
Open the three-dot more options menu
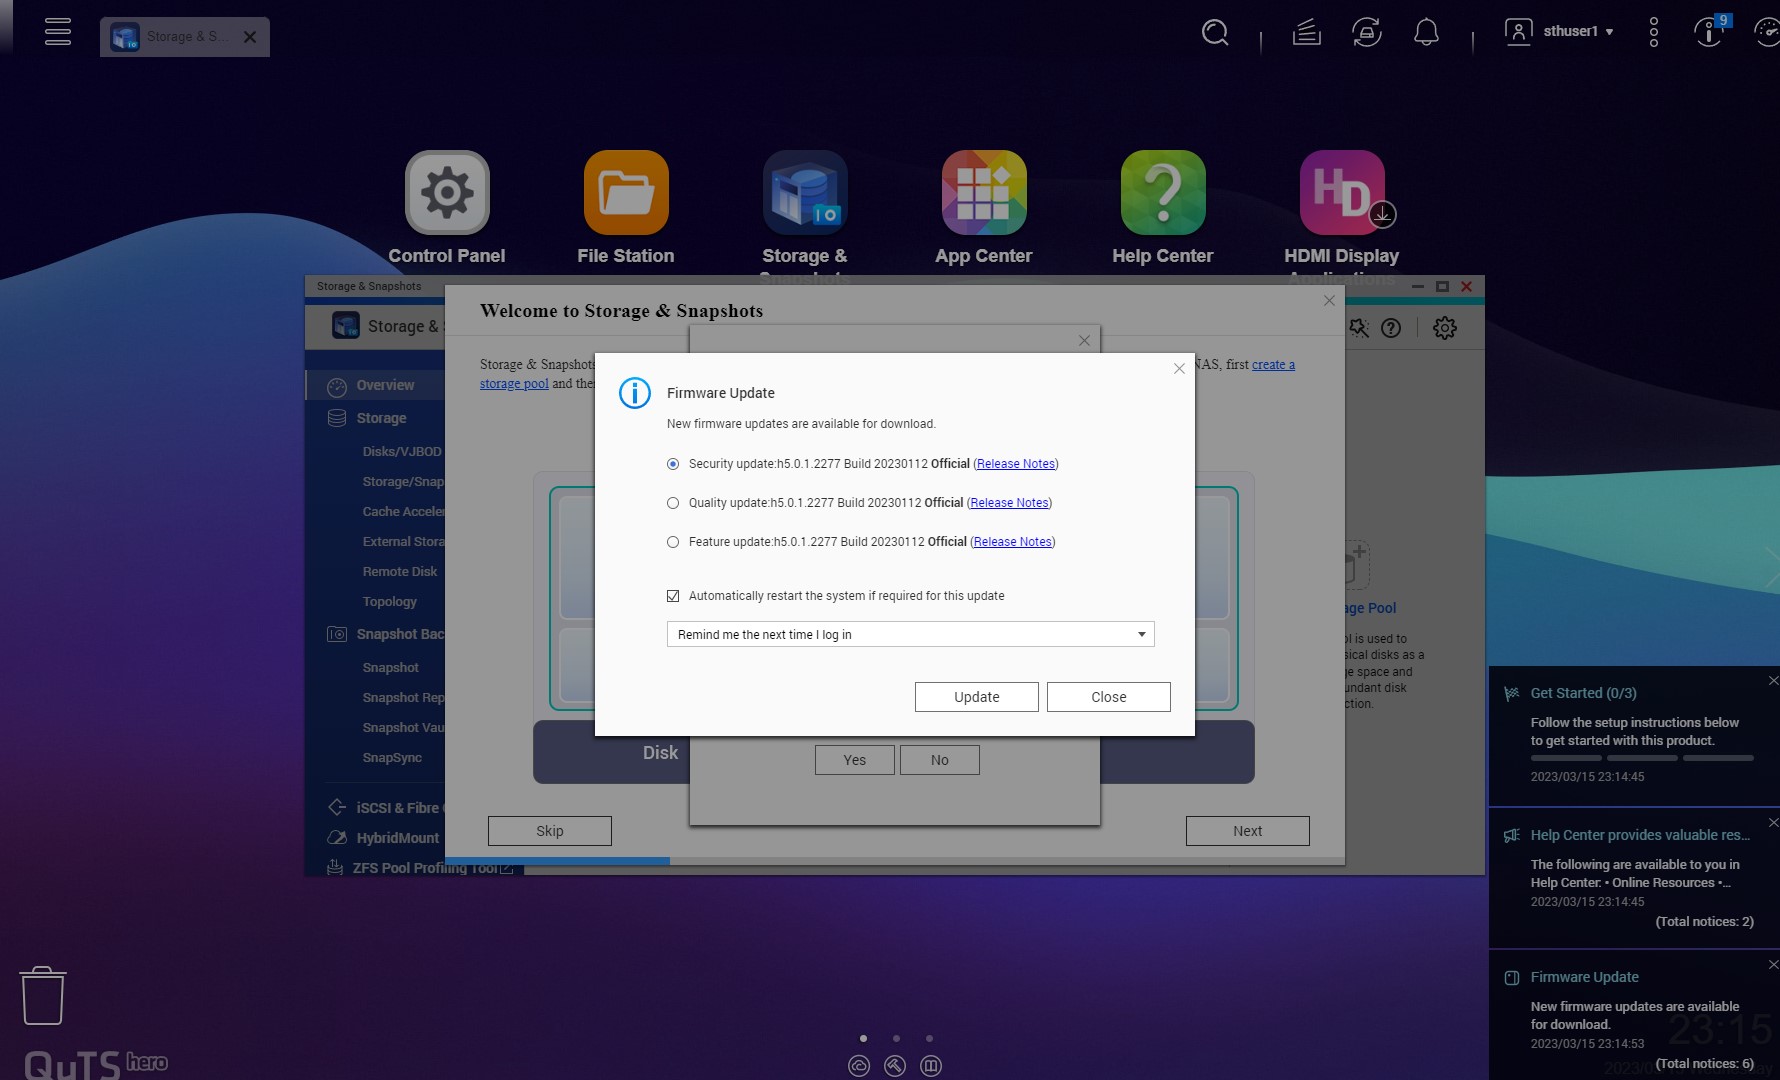(x=1654, y=32)
